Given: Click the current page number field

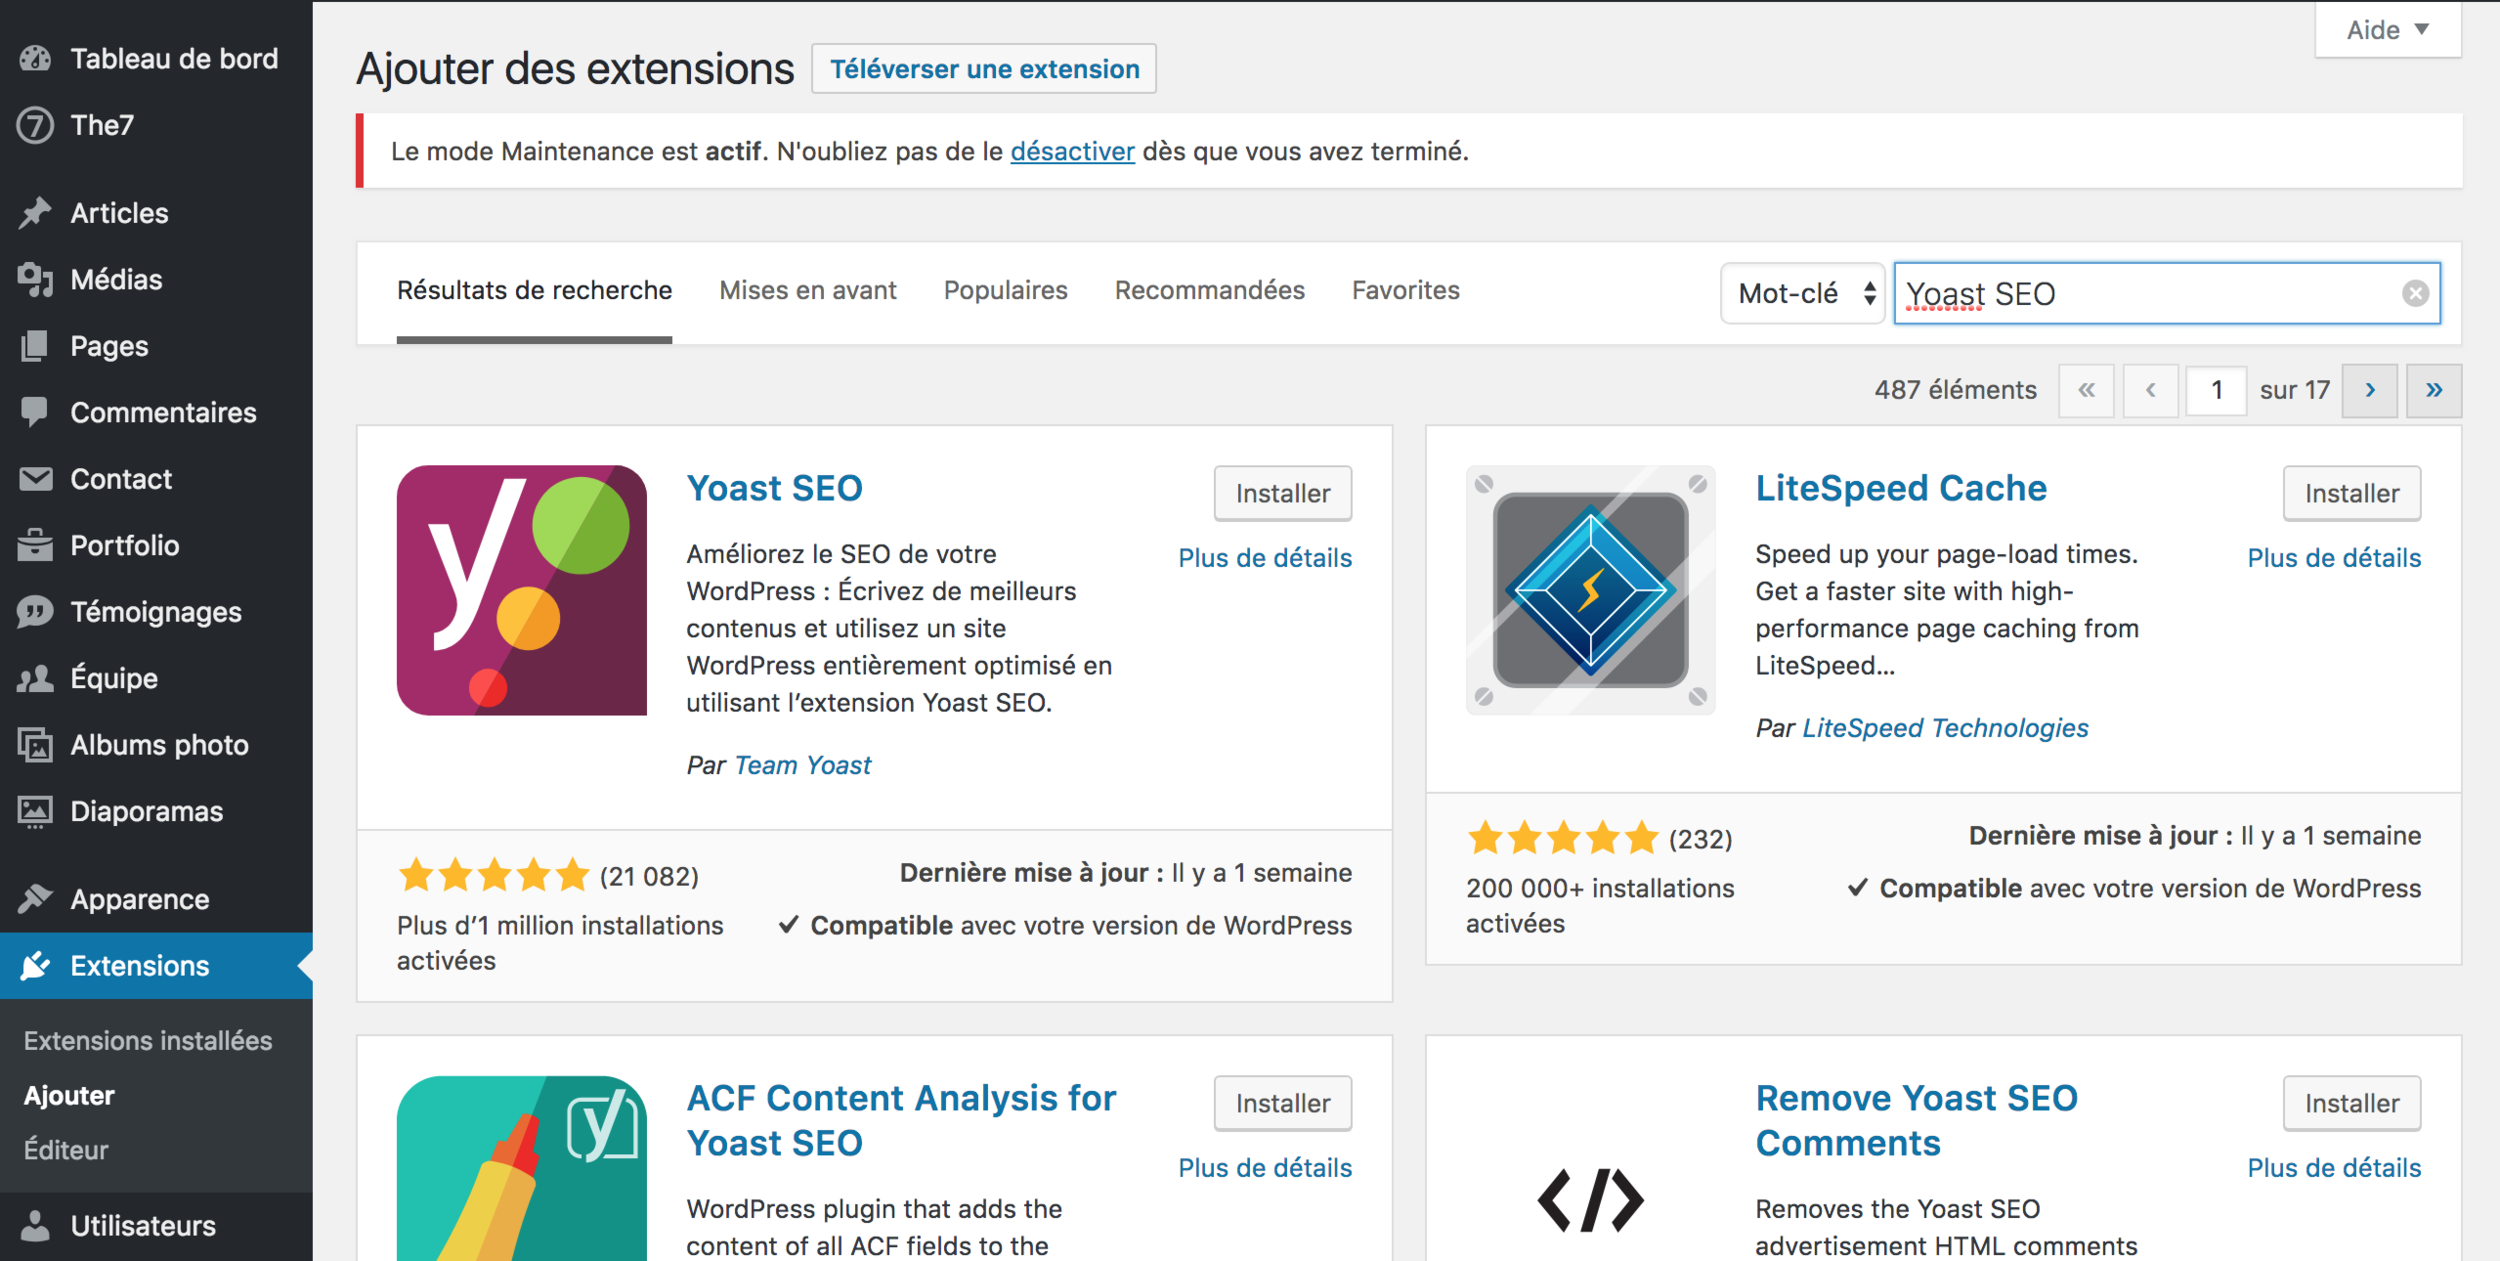Looking at the screenshot, I should tap(2216, 390).
